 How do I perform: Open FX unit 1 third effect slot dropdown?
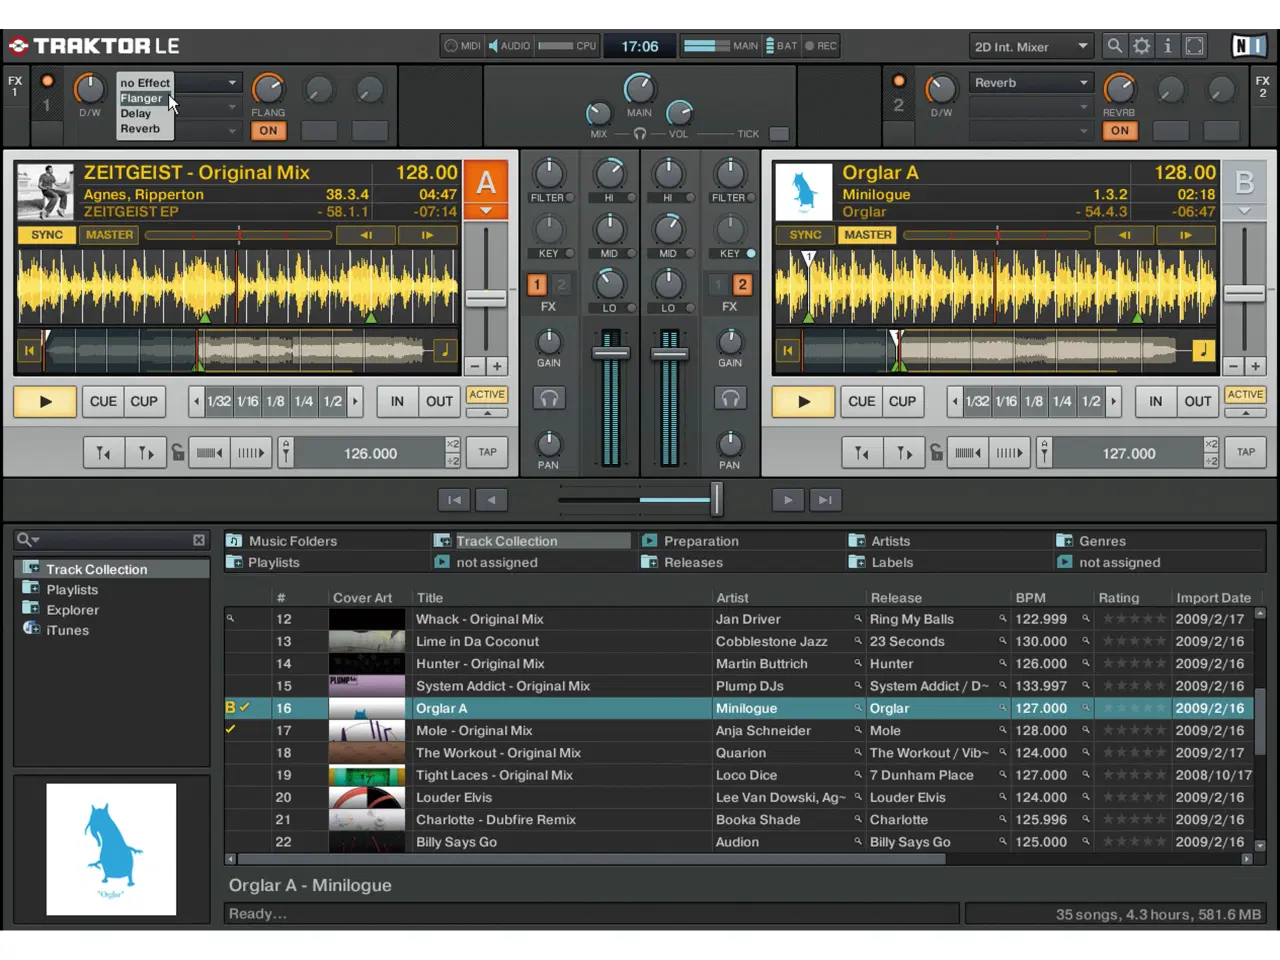[x=208, y=131]
